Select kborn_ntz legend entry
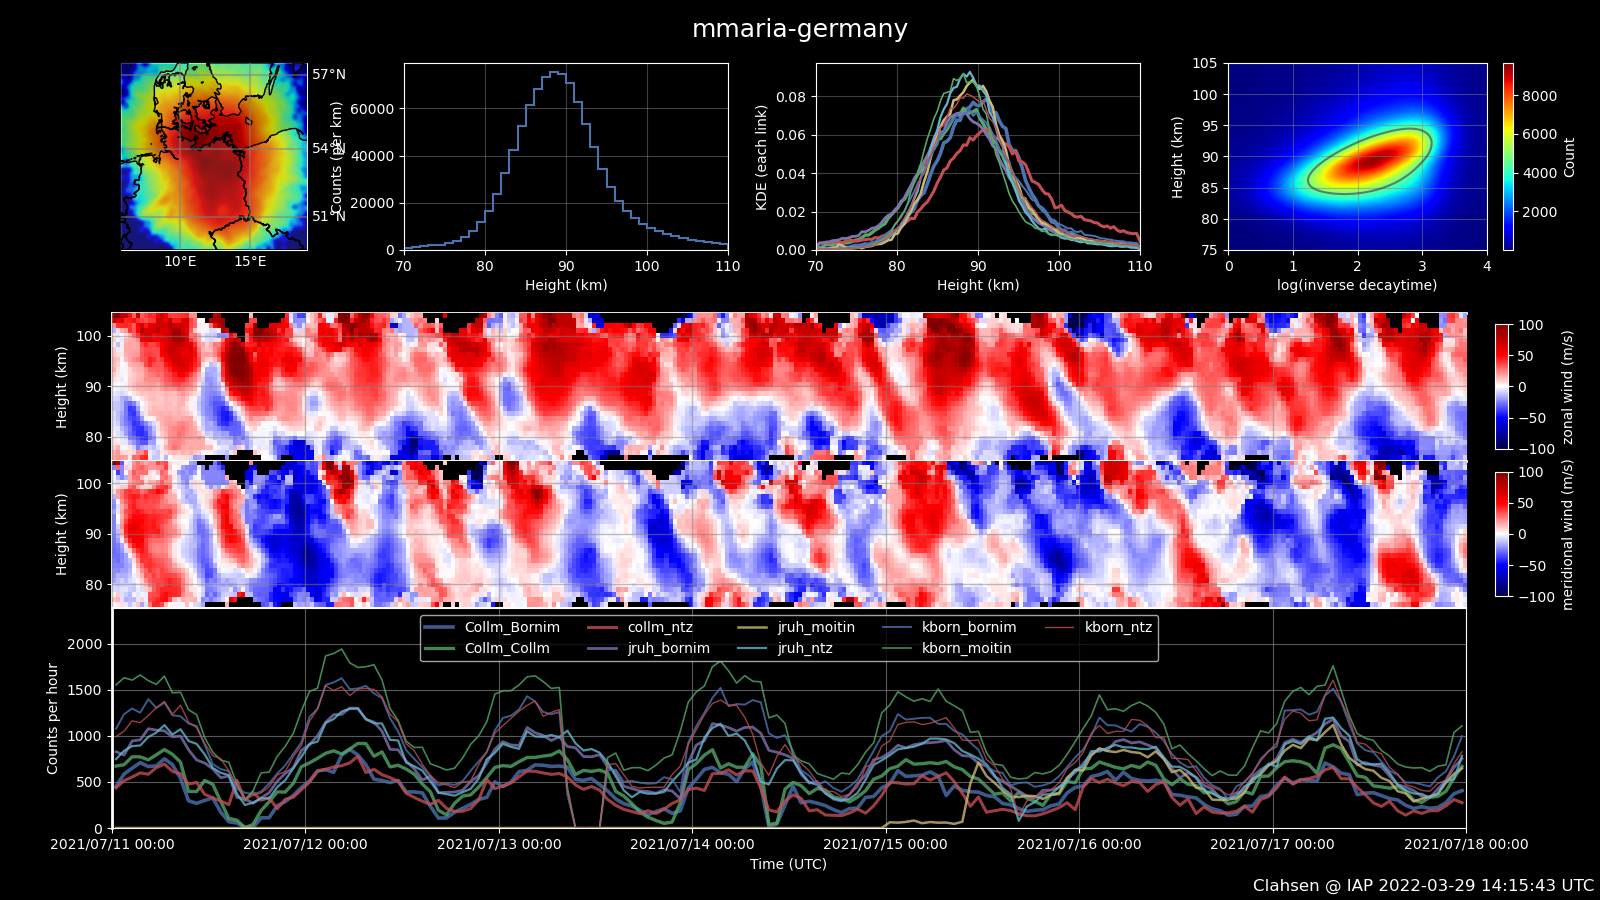 (1098, 627)
